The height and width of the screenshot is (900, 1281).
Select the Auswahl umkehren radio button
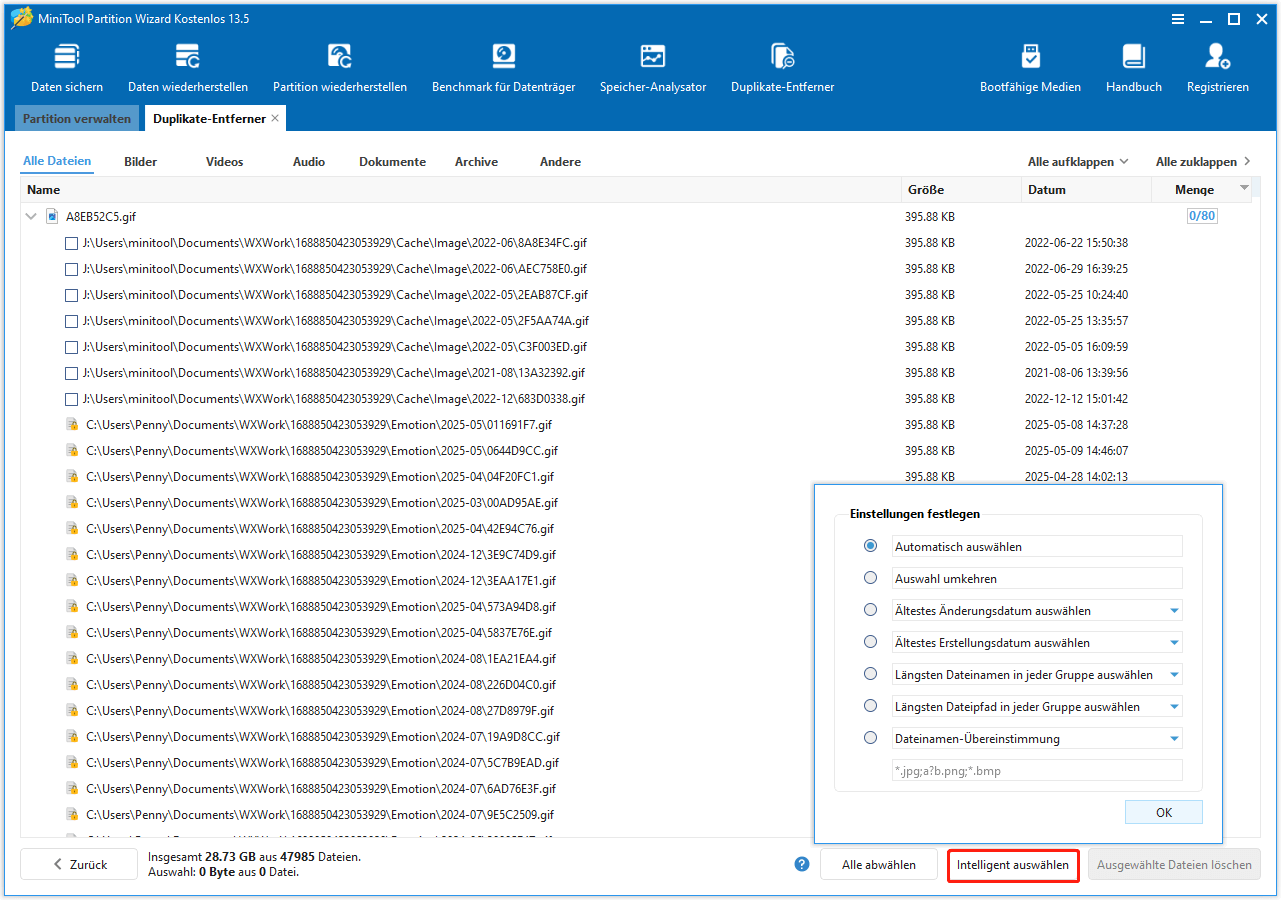(x=870, y=578)
